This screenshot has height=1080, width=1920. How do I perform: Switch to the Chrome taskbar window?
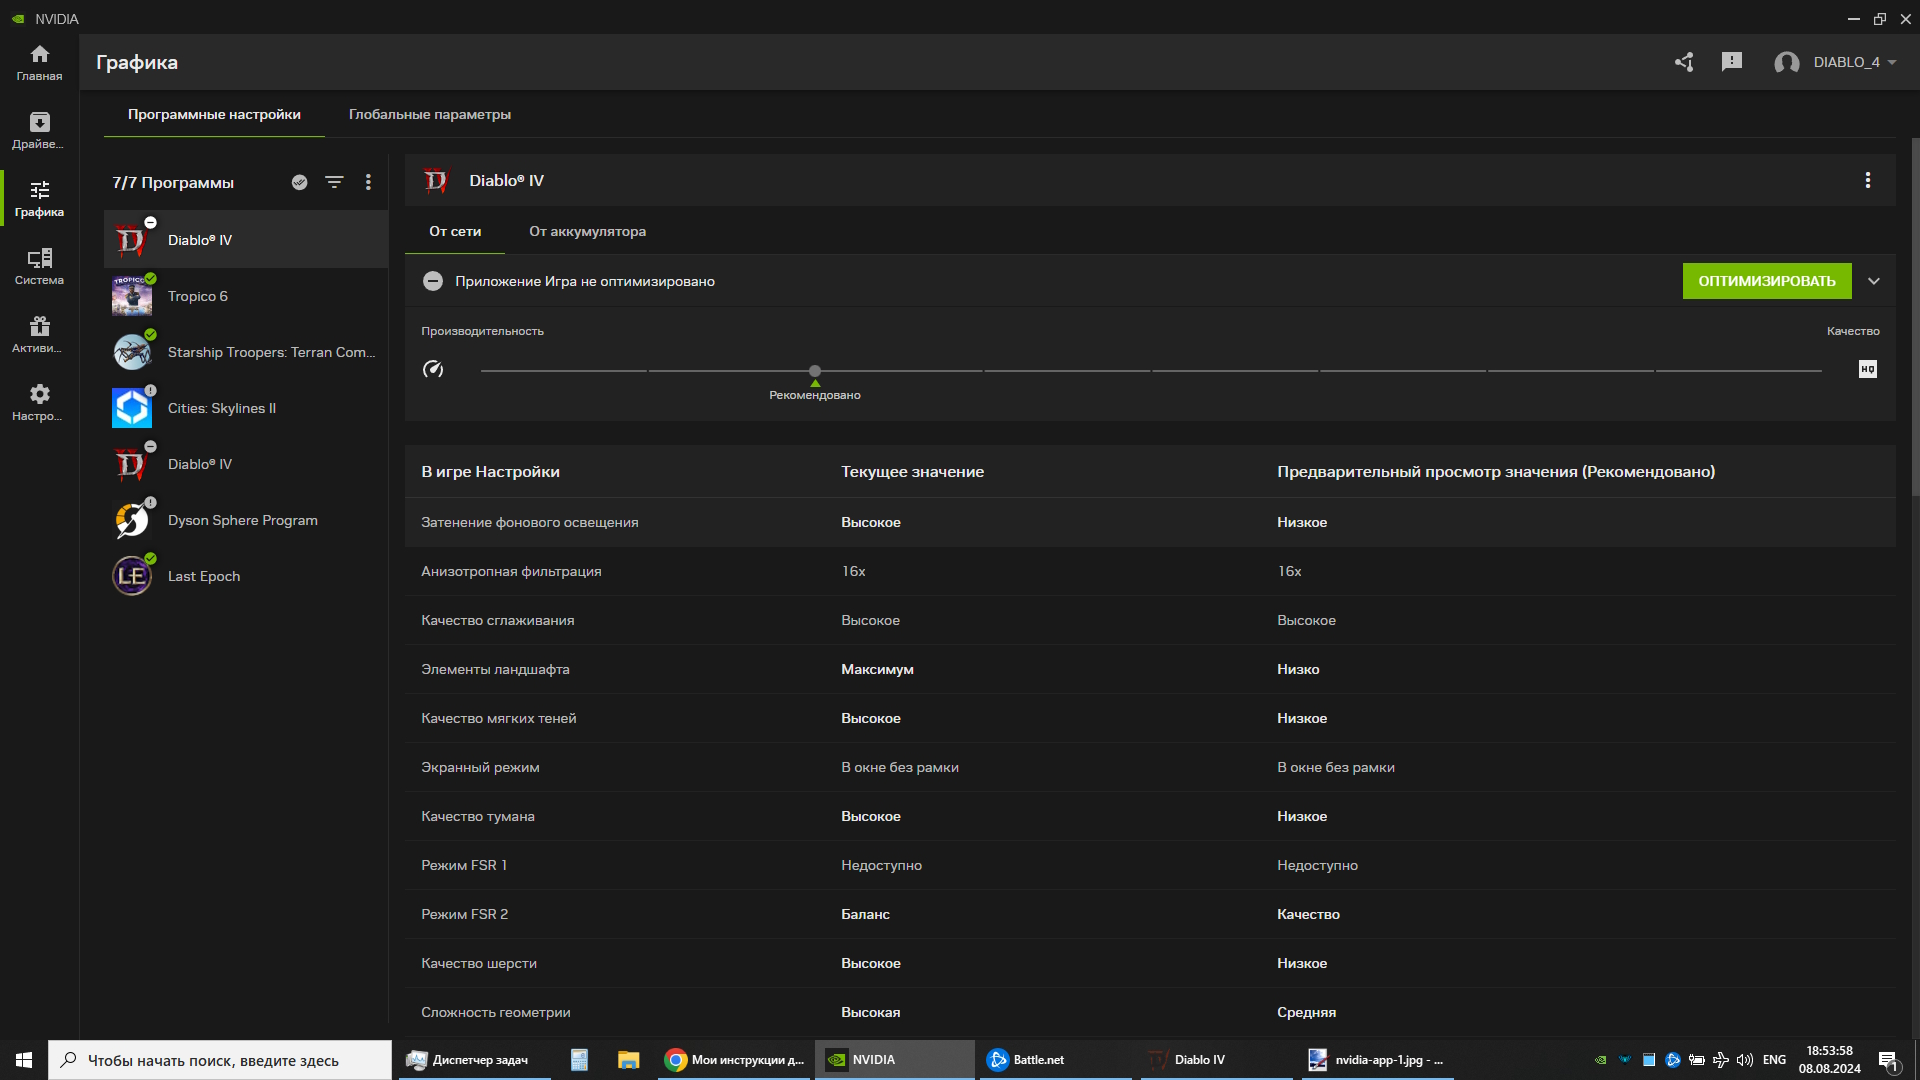[x=735, y=1060]
